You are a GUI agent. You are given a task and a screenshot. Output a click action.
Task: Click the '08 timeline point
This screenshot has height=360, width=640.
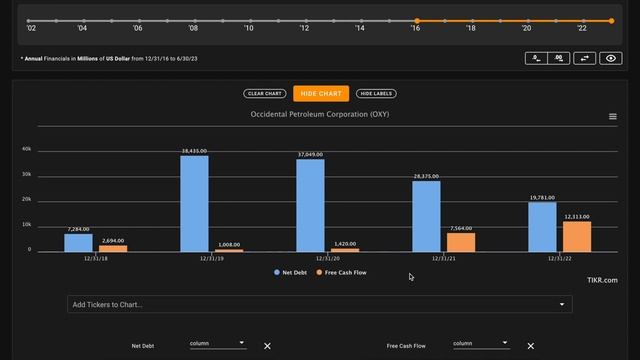[x=195, y=21]
